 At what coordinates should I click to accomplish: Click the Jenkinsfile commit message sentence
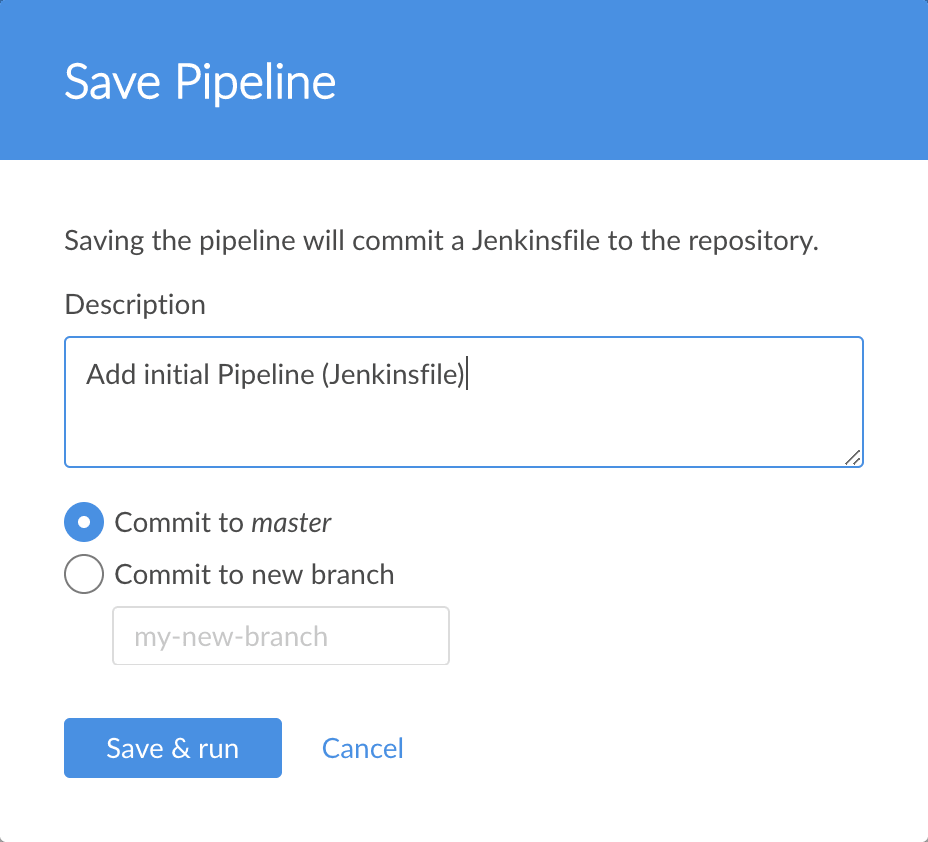pos(441,240)
